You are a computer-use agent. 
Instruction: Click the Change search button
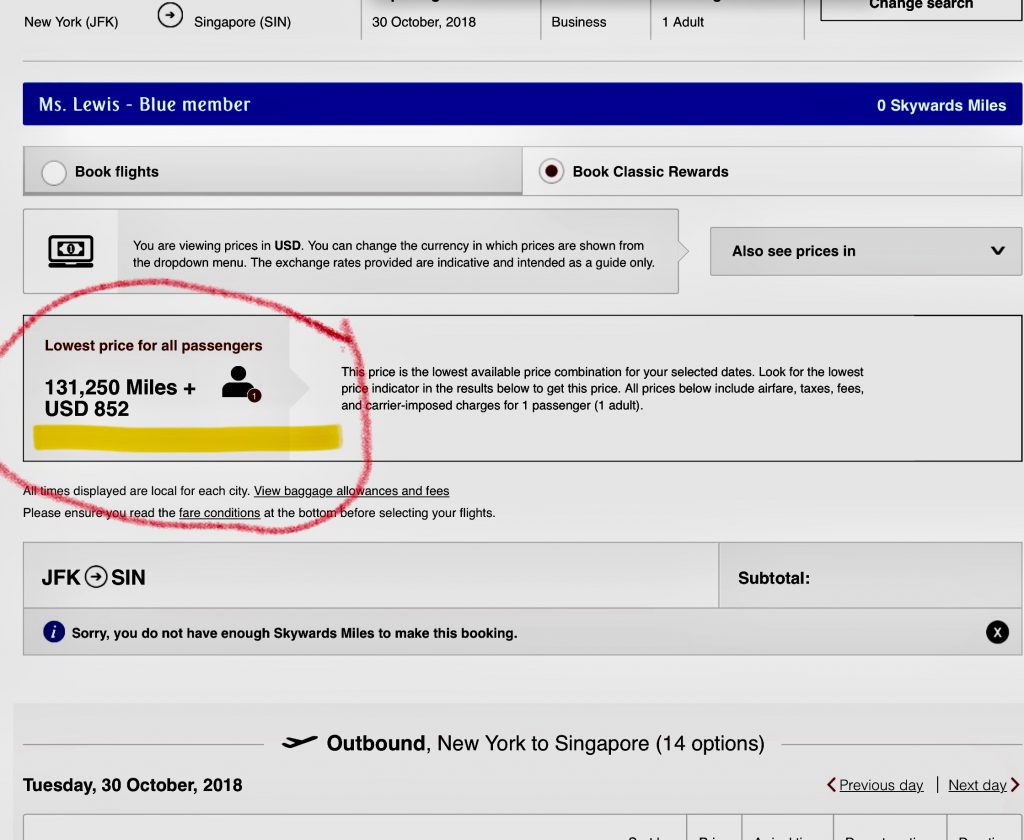[x=921, y=8]
